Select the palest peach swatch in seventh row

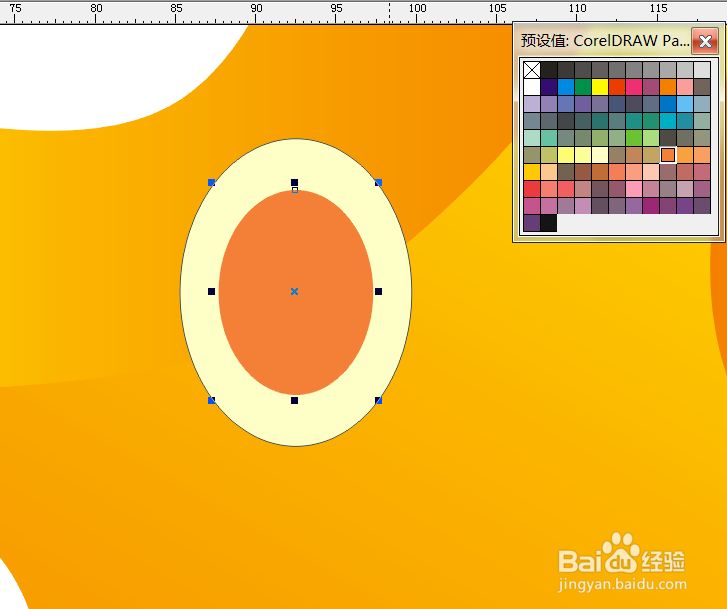[651, 172]
